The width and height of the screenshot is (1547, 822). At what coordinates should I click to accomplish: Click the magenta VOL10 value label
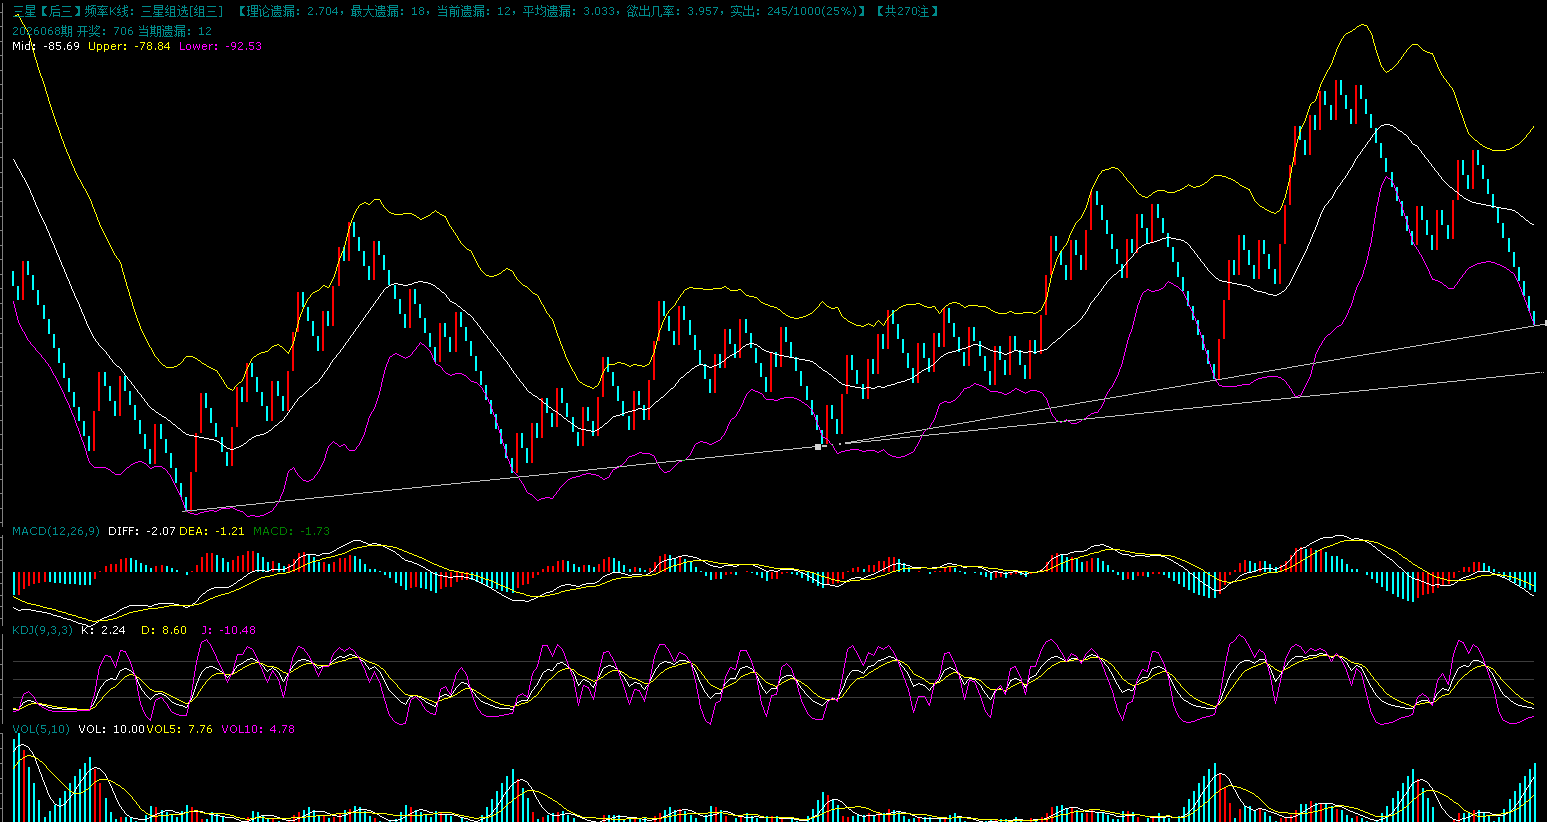(x=258, y=729)
